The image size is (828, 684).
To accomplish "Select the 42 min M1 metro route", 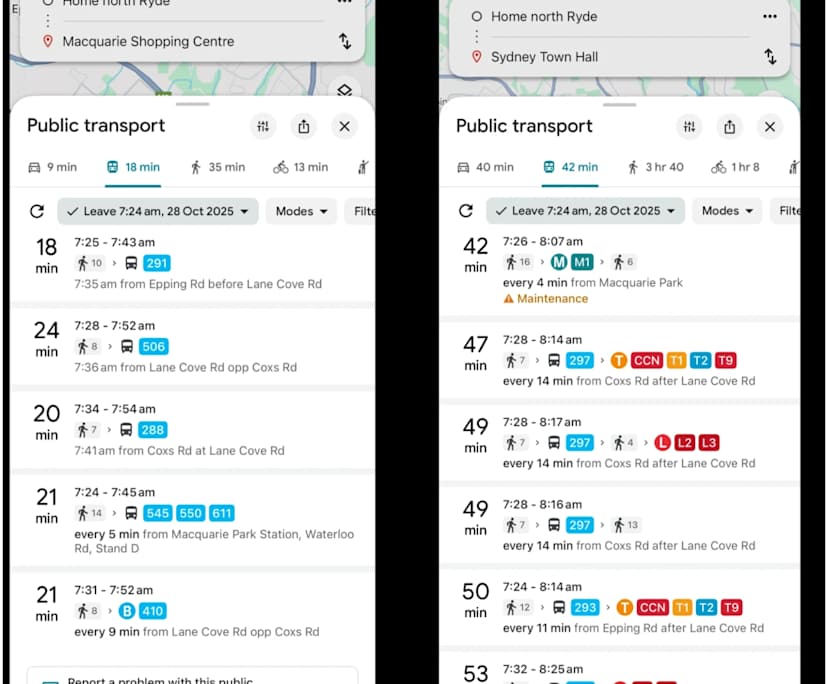I will pos(620,268).
